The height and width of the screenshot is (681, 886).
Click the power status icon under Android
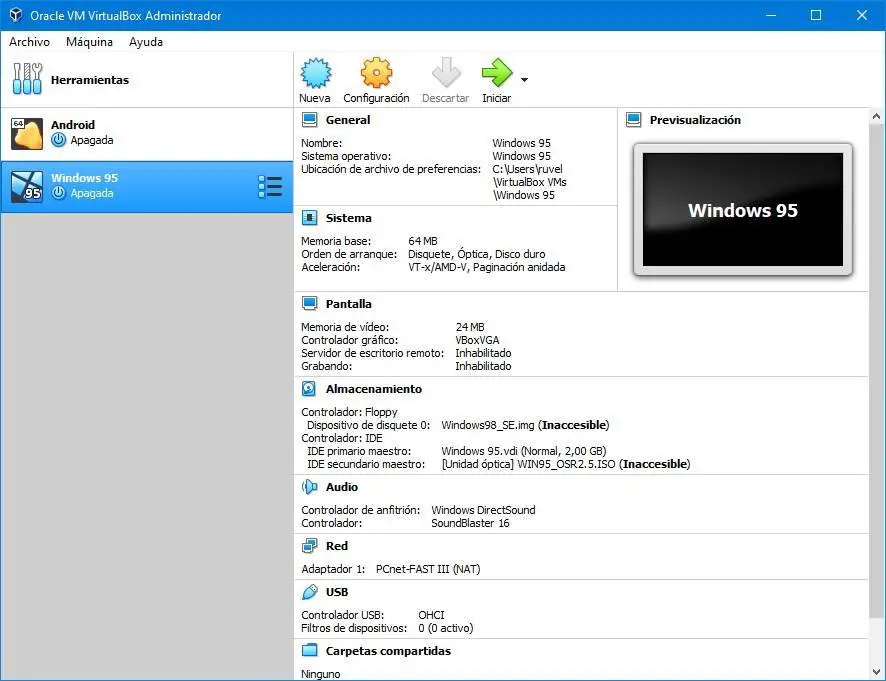58,140
